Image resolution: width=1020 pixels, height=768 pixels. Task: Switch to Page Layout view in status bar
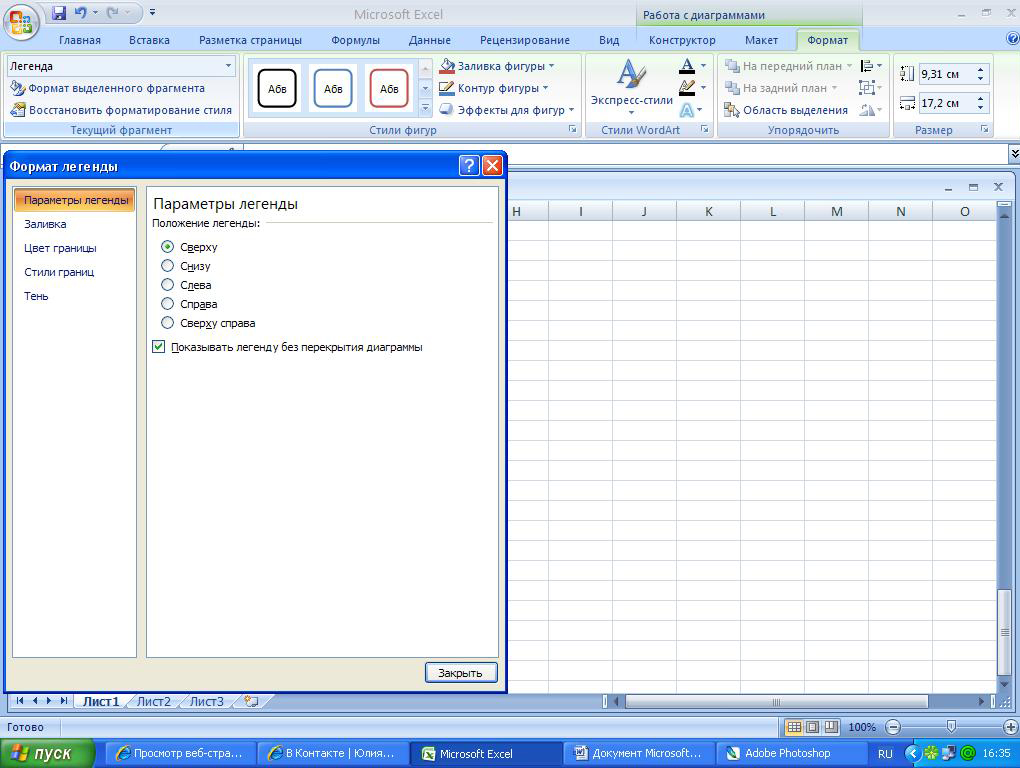tap(812, 726)
